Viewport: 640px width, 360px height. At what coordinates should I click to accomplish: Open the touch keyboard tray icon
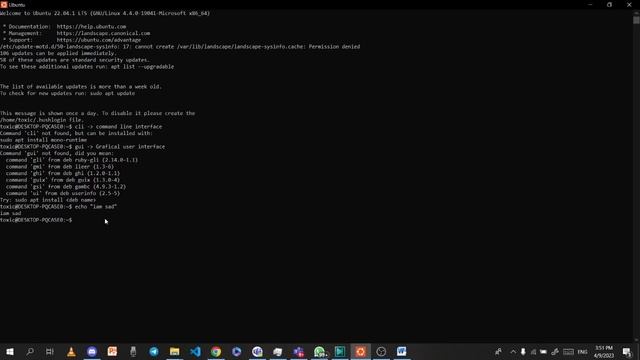pyautogui.click(x=568, y=351)
